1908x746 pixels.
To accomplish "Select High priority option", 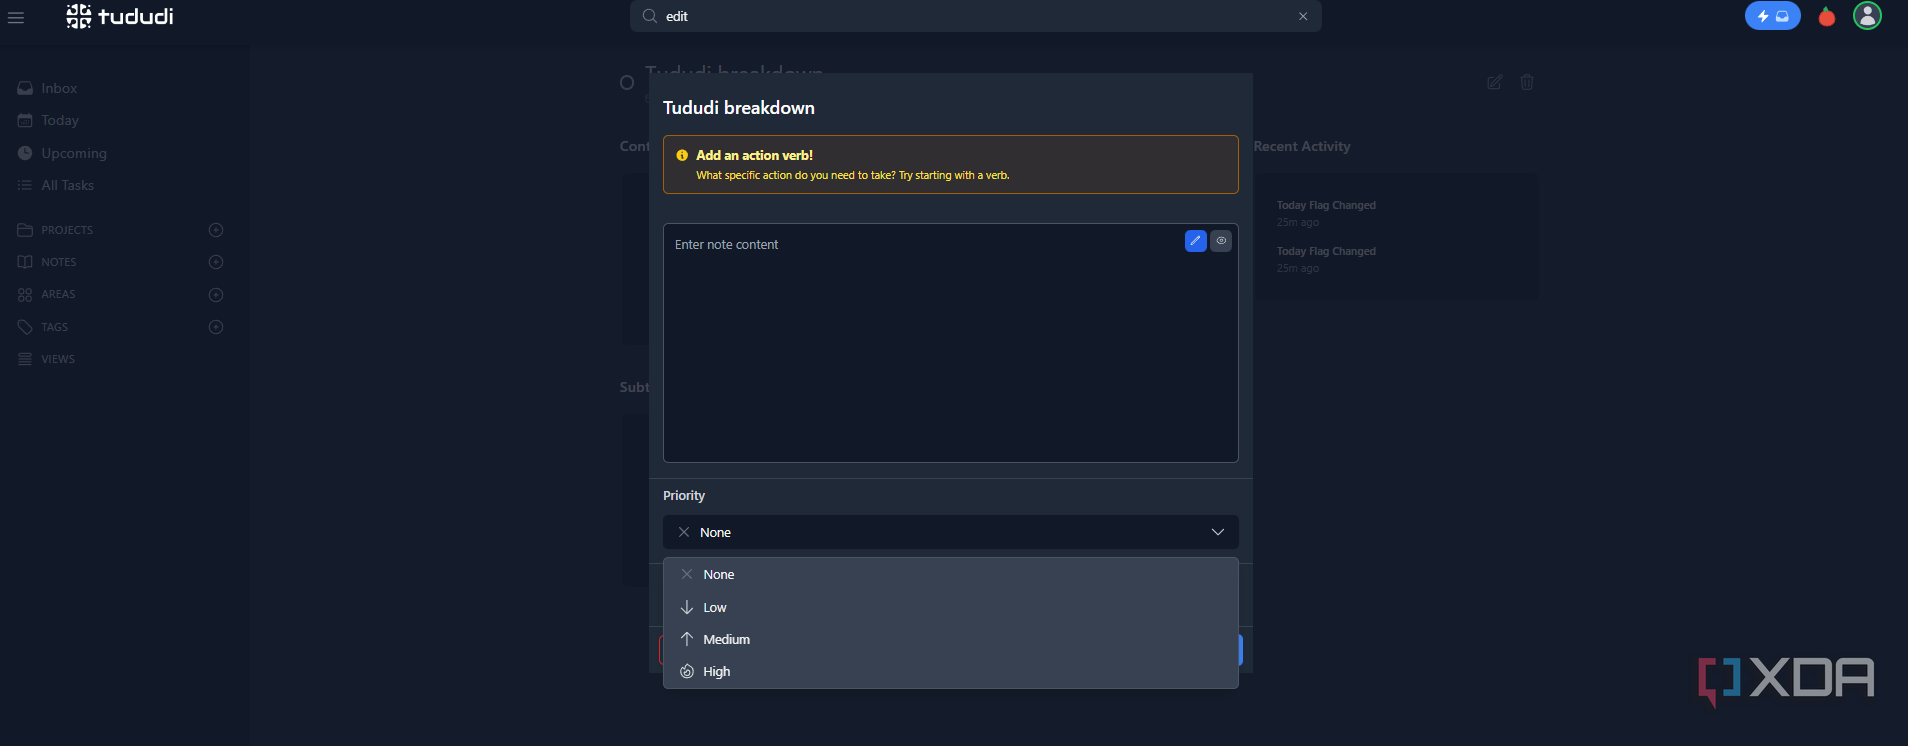I will click(950, 671).
